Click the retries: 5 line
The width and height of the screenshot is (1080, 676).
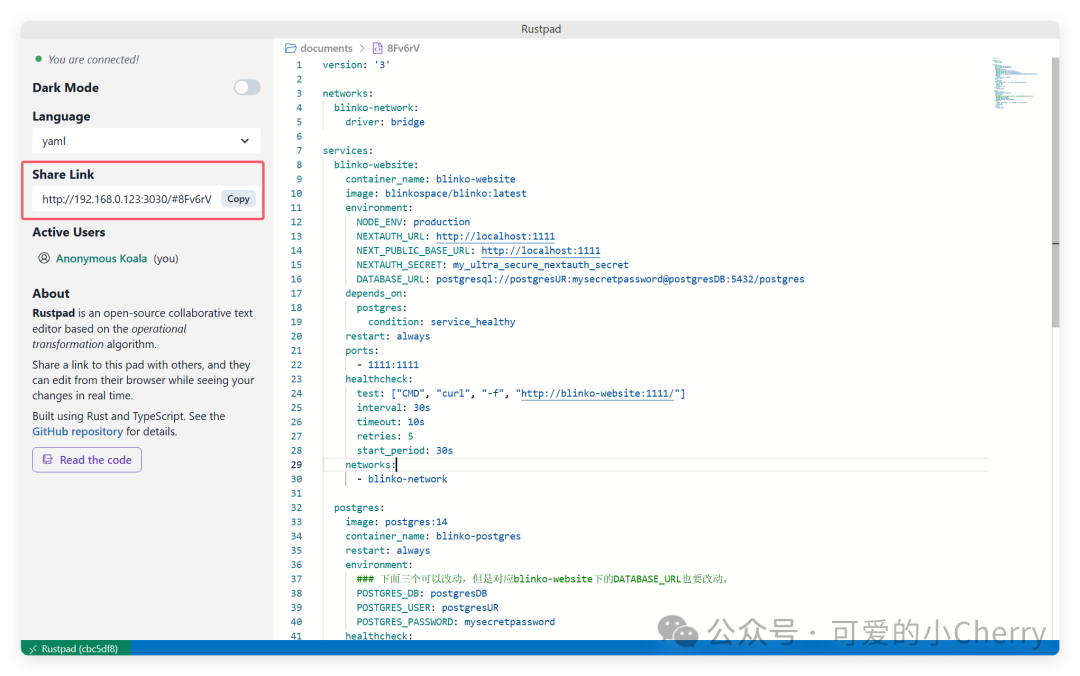click(384, 436)
